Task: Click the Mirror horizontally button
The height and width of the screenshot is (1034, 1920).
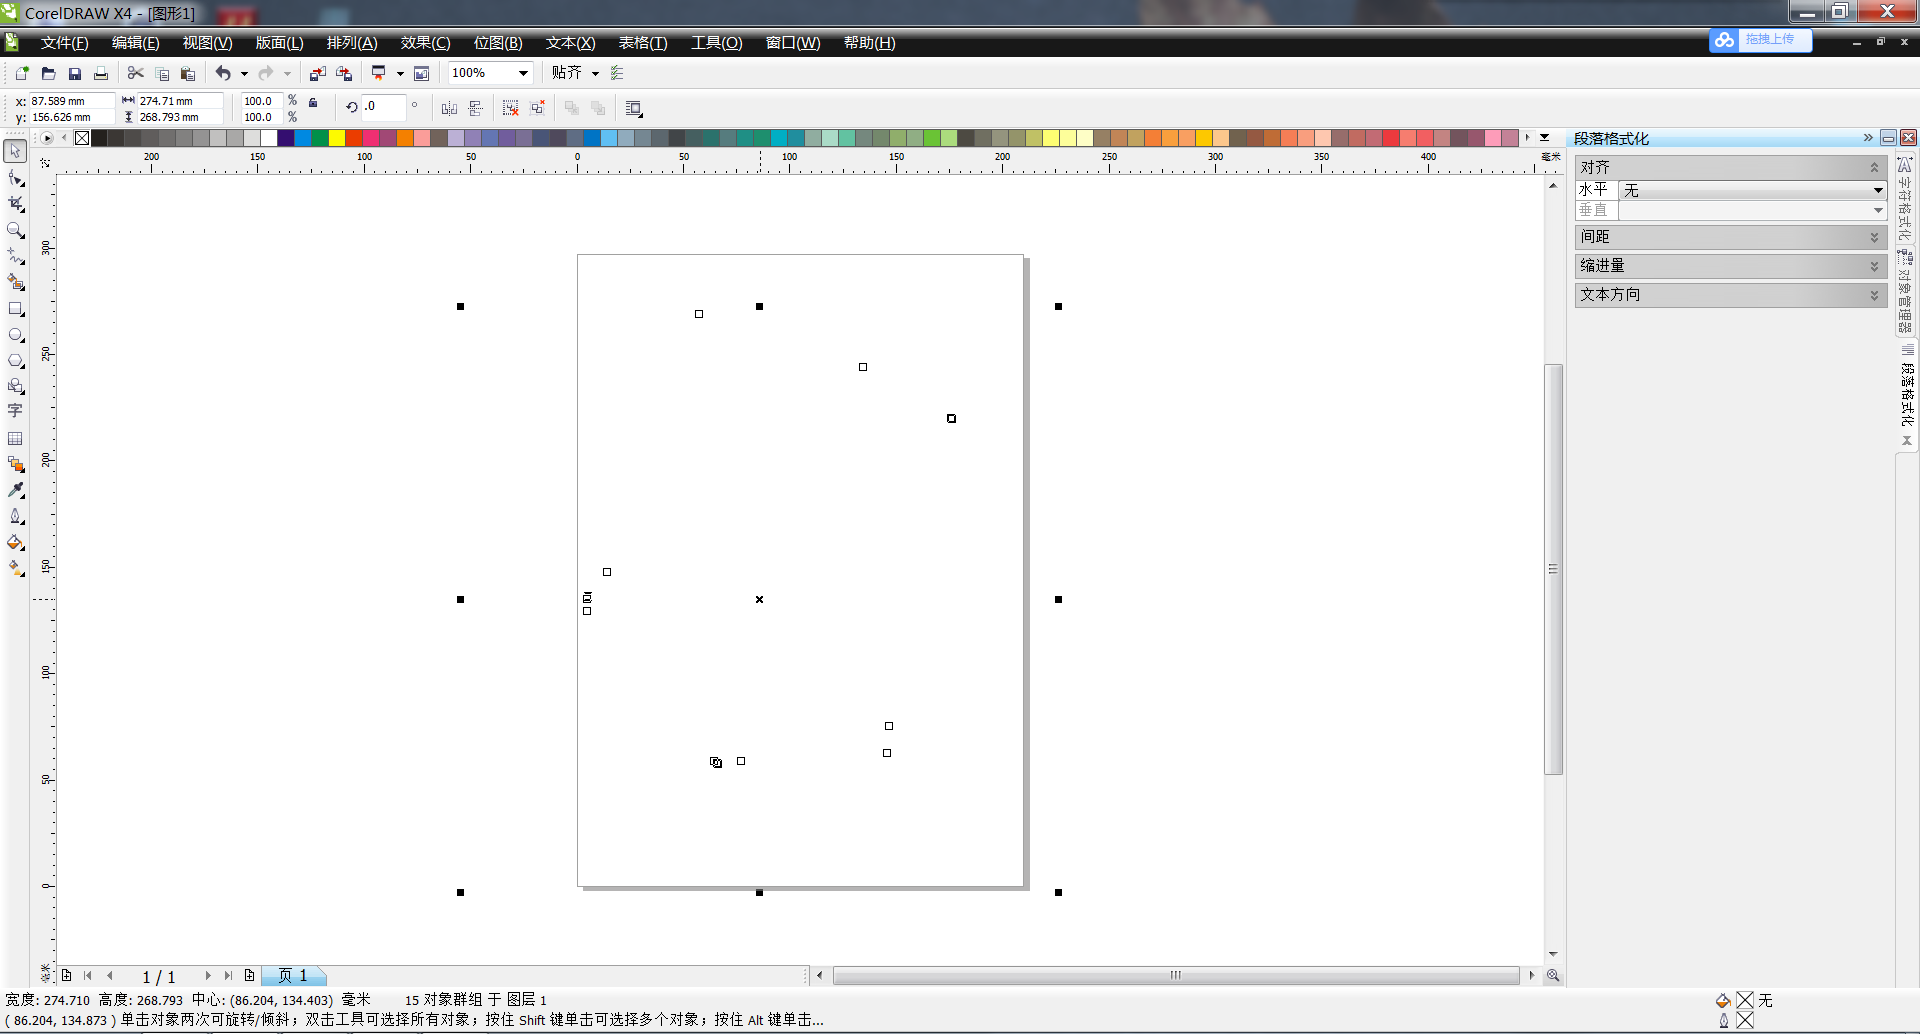Action: tap(450, 108)
